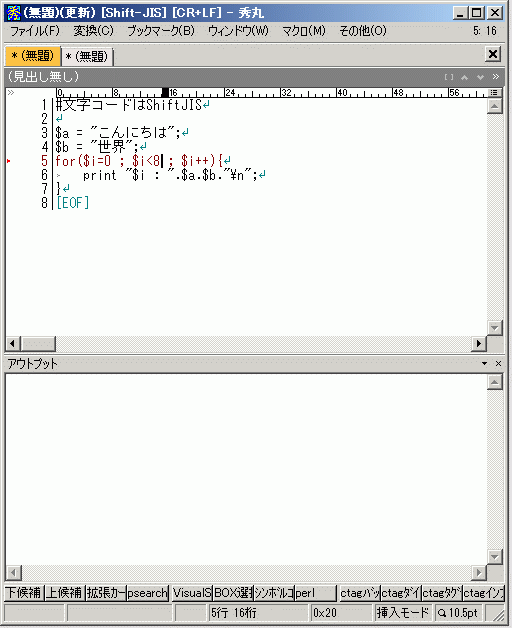Open the ウィンドウ(W) menu
This screenshot has width=512, height=628.
click(x=238, y=31)
